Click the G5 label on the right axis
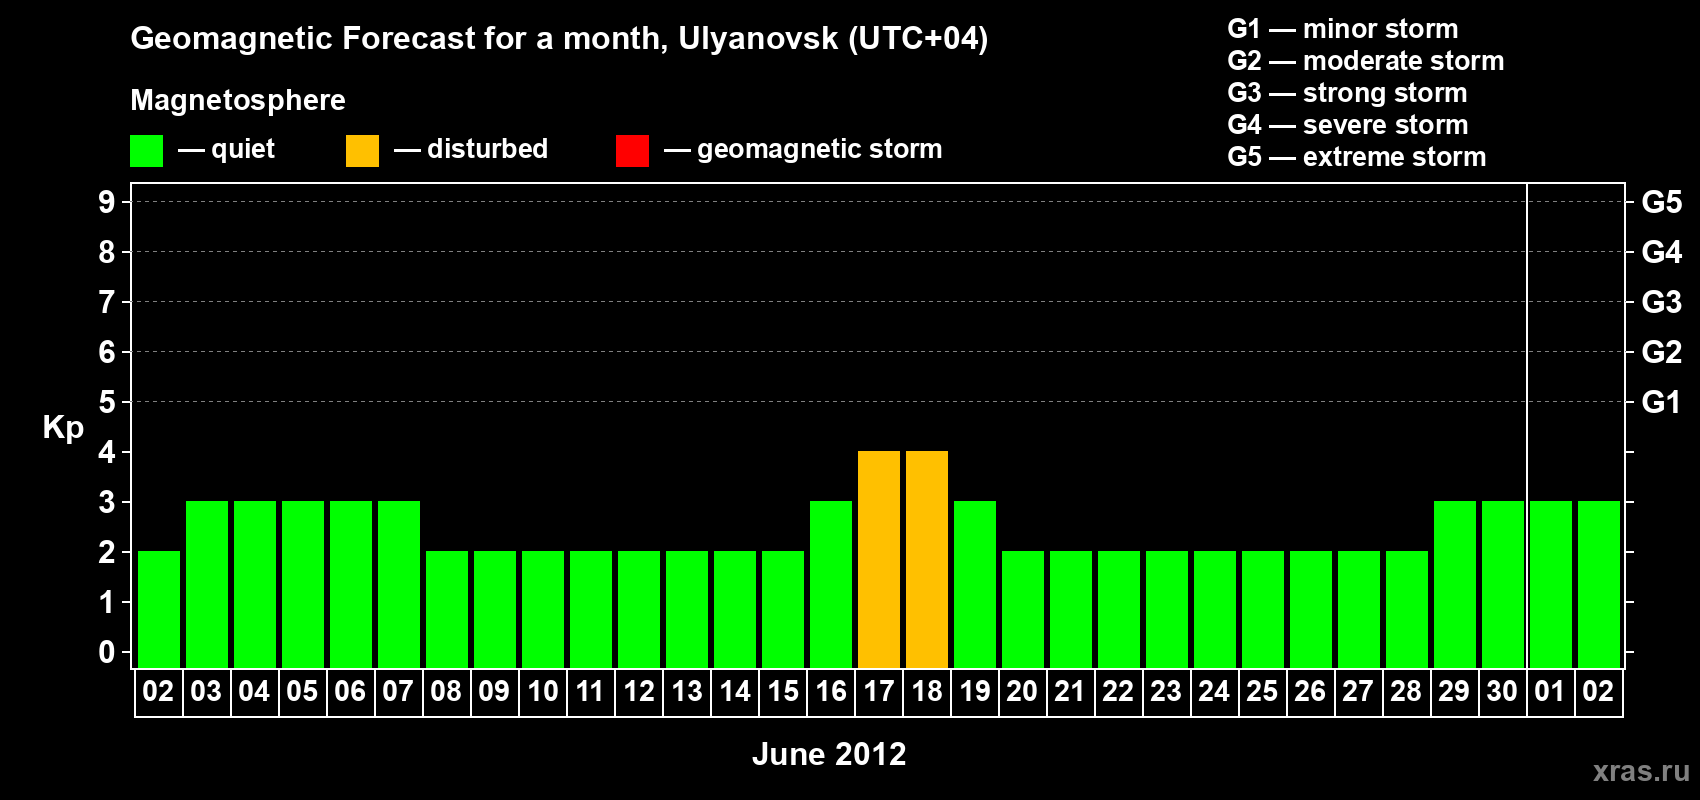This screenshot has width=1700, height=800. (x=1662, y=202)
